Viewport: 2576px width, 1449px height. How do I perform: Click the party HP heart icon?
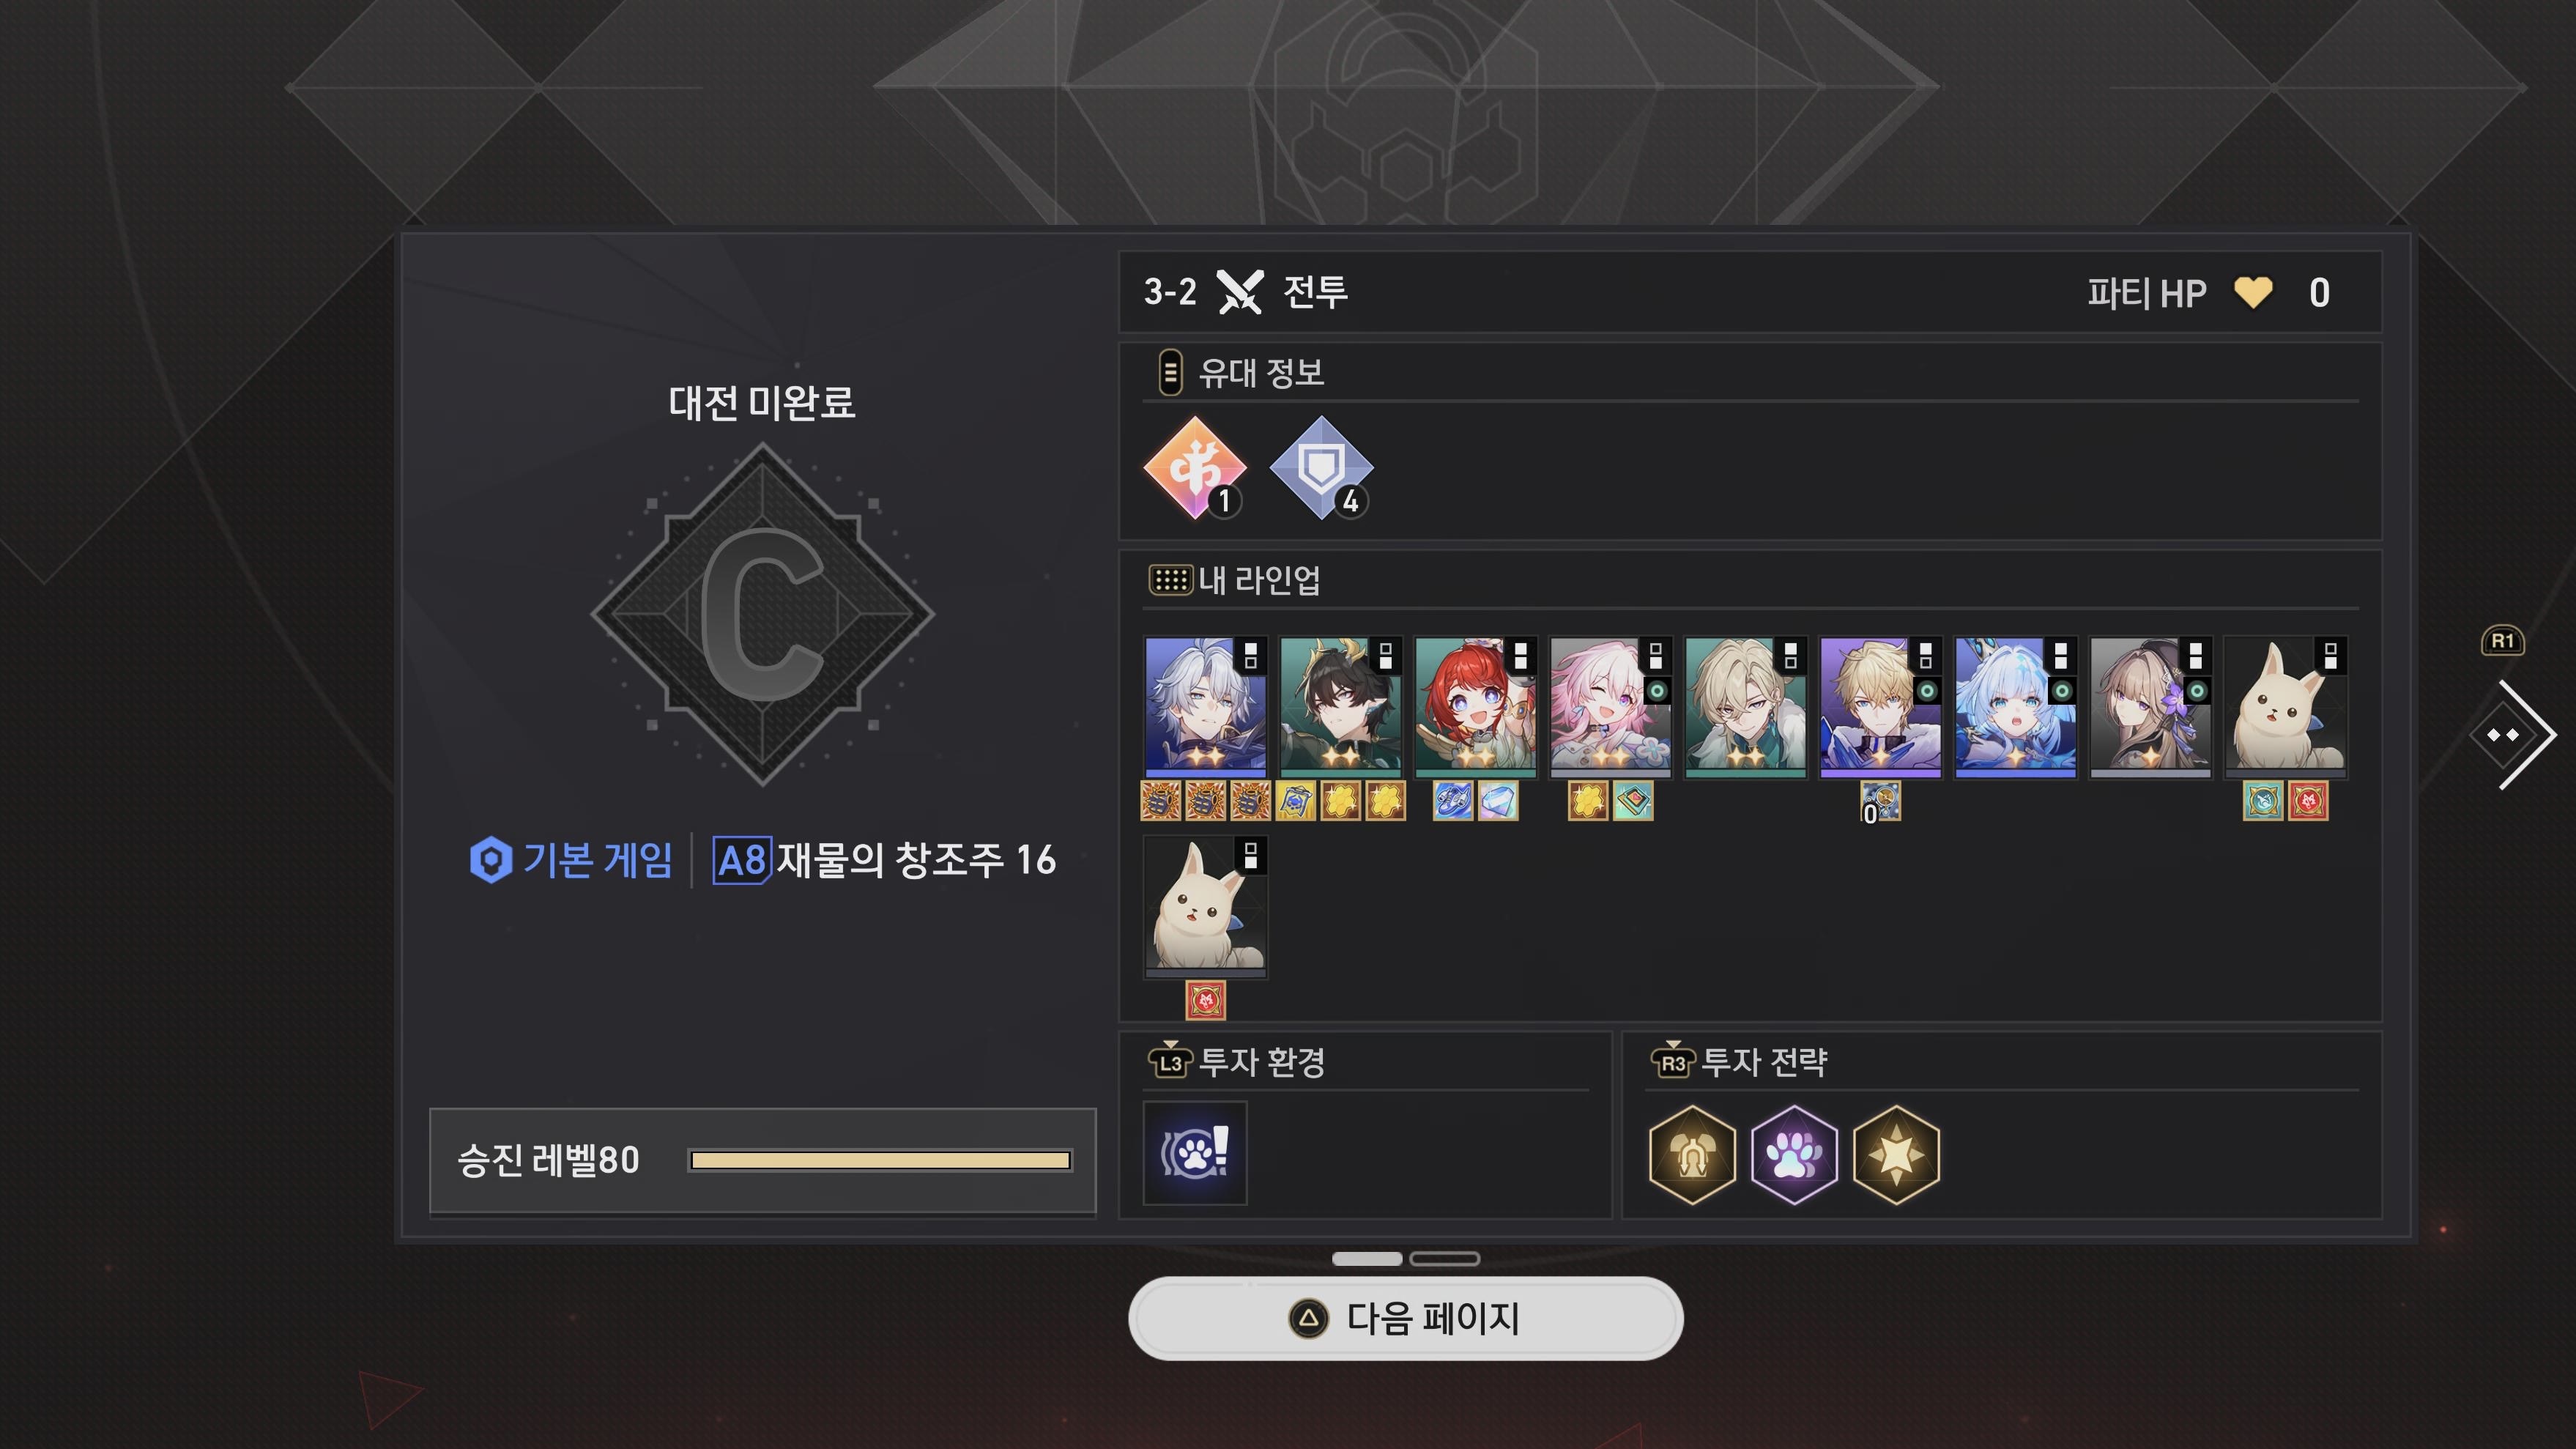pyautogui.click(x=2253, y=293)
